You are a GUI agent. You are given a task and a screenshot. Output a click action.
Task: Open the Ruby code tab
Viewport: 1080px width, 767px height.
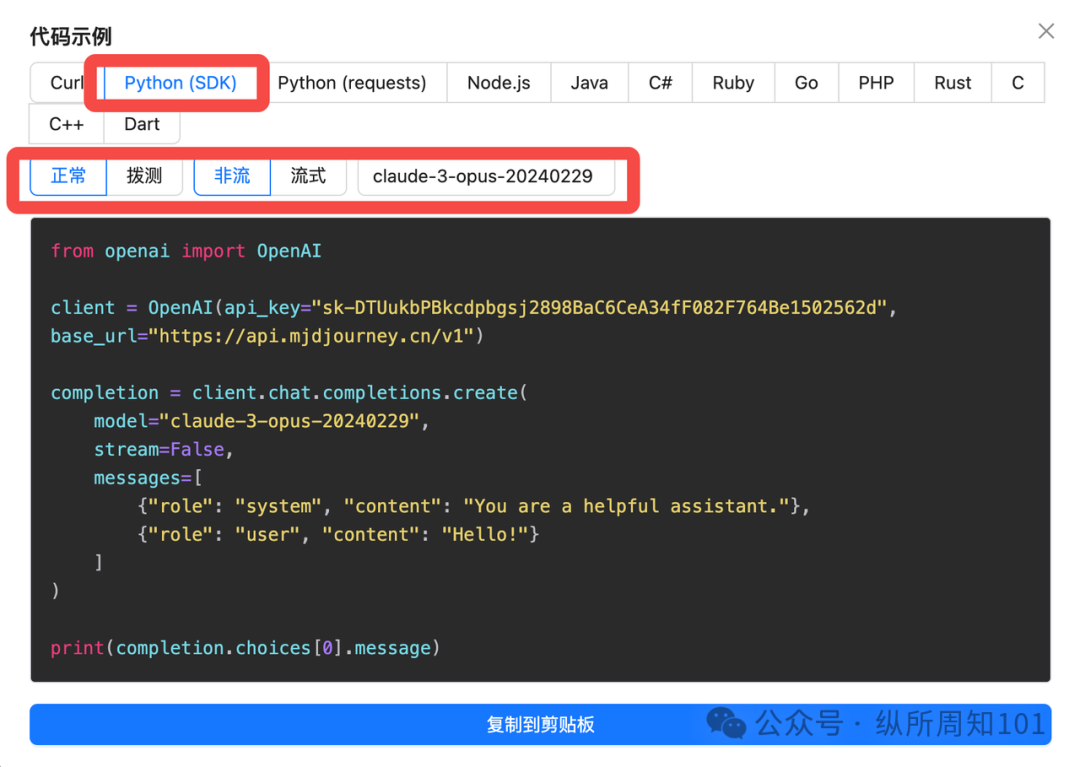coord(733,83)
